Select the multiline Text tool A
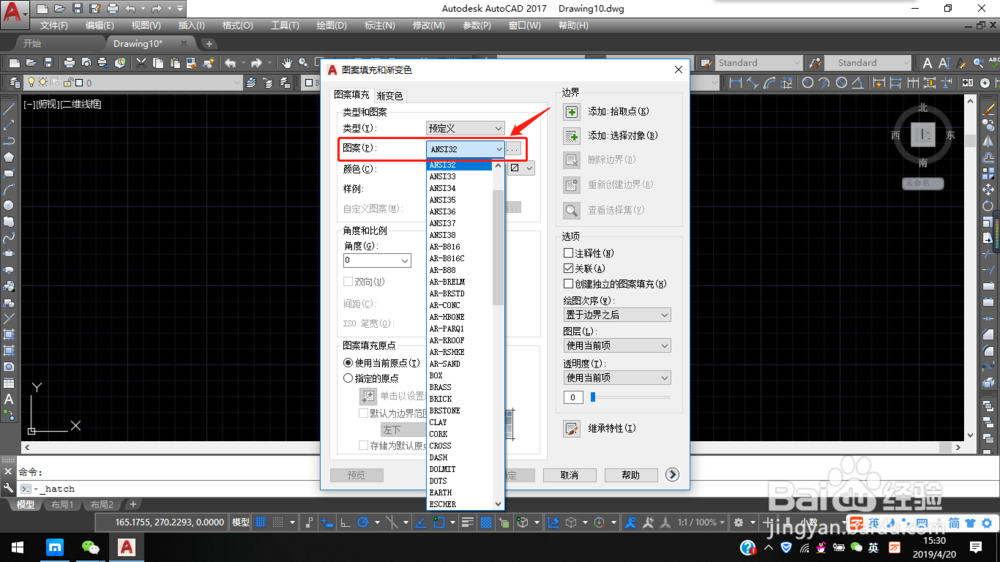Viewport: 1000px width, 562px height. [9, 399]
